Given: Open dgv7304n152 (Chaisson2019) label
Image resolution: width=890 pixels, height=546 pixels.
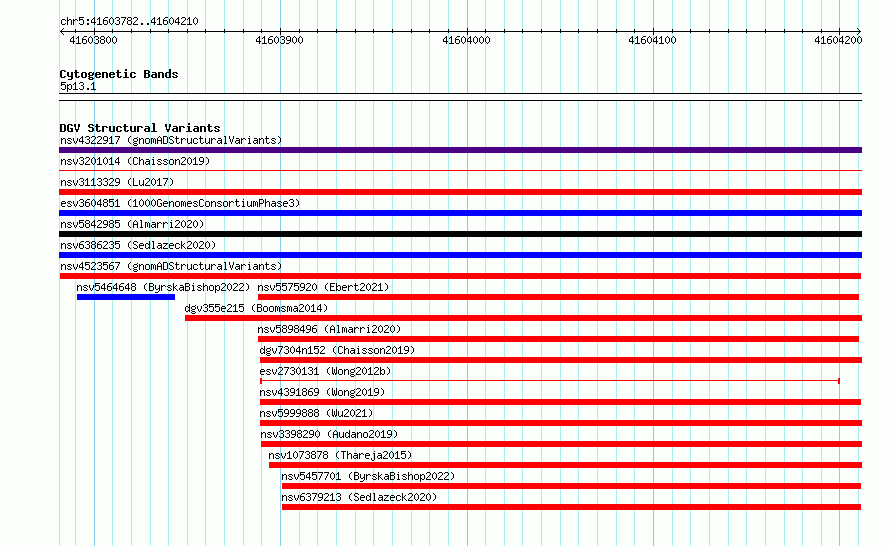Looking at the screenshot, I should tap(337, 350).
